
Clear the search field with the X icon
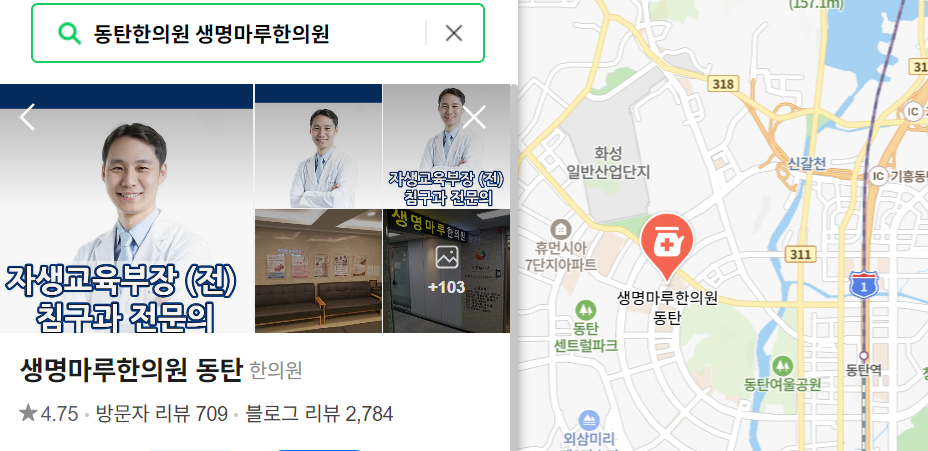tap(453, 33)
